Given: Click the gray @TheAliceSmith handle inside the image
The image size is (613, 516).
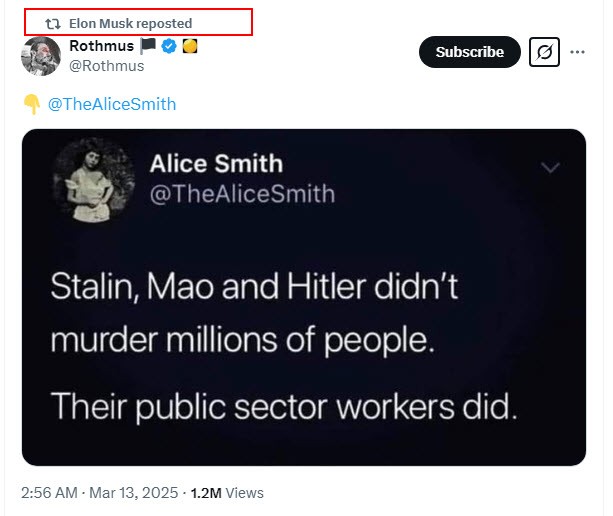Looking at the screenshot, I should pos(242,193).
